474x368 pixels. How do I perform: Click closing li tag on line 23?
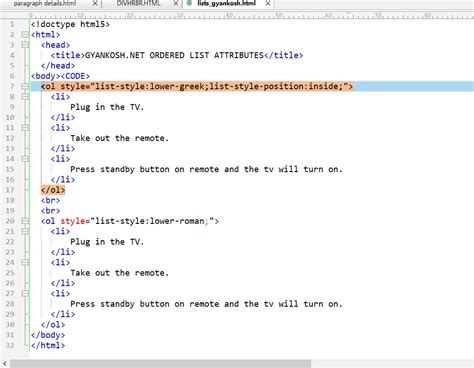tap(63, 252)
